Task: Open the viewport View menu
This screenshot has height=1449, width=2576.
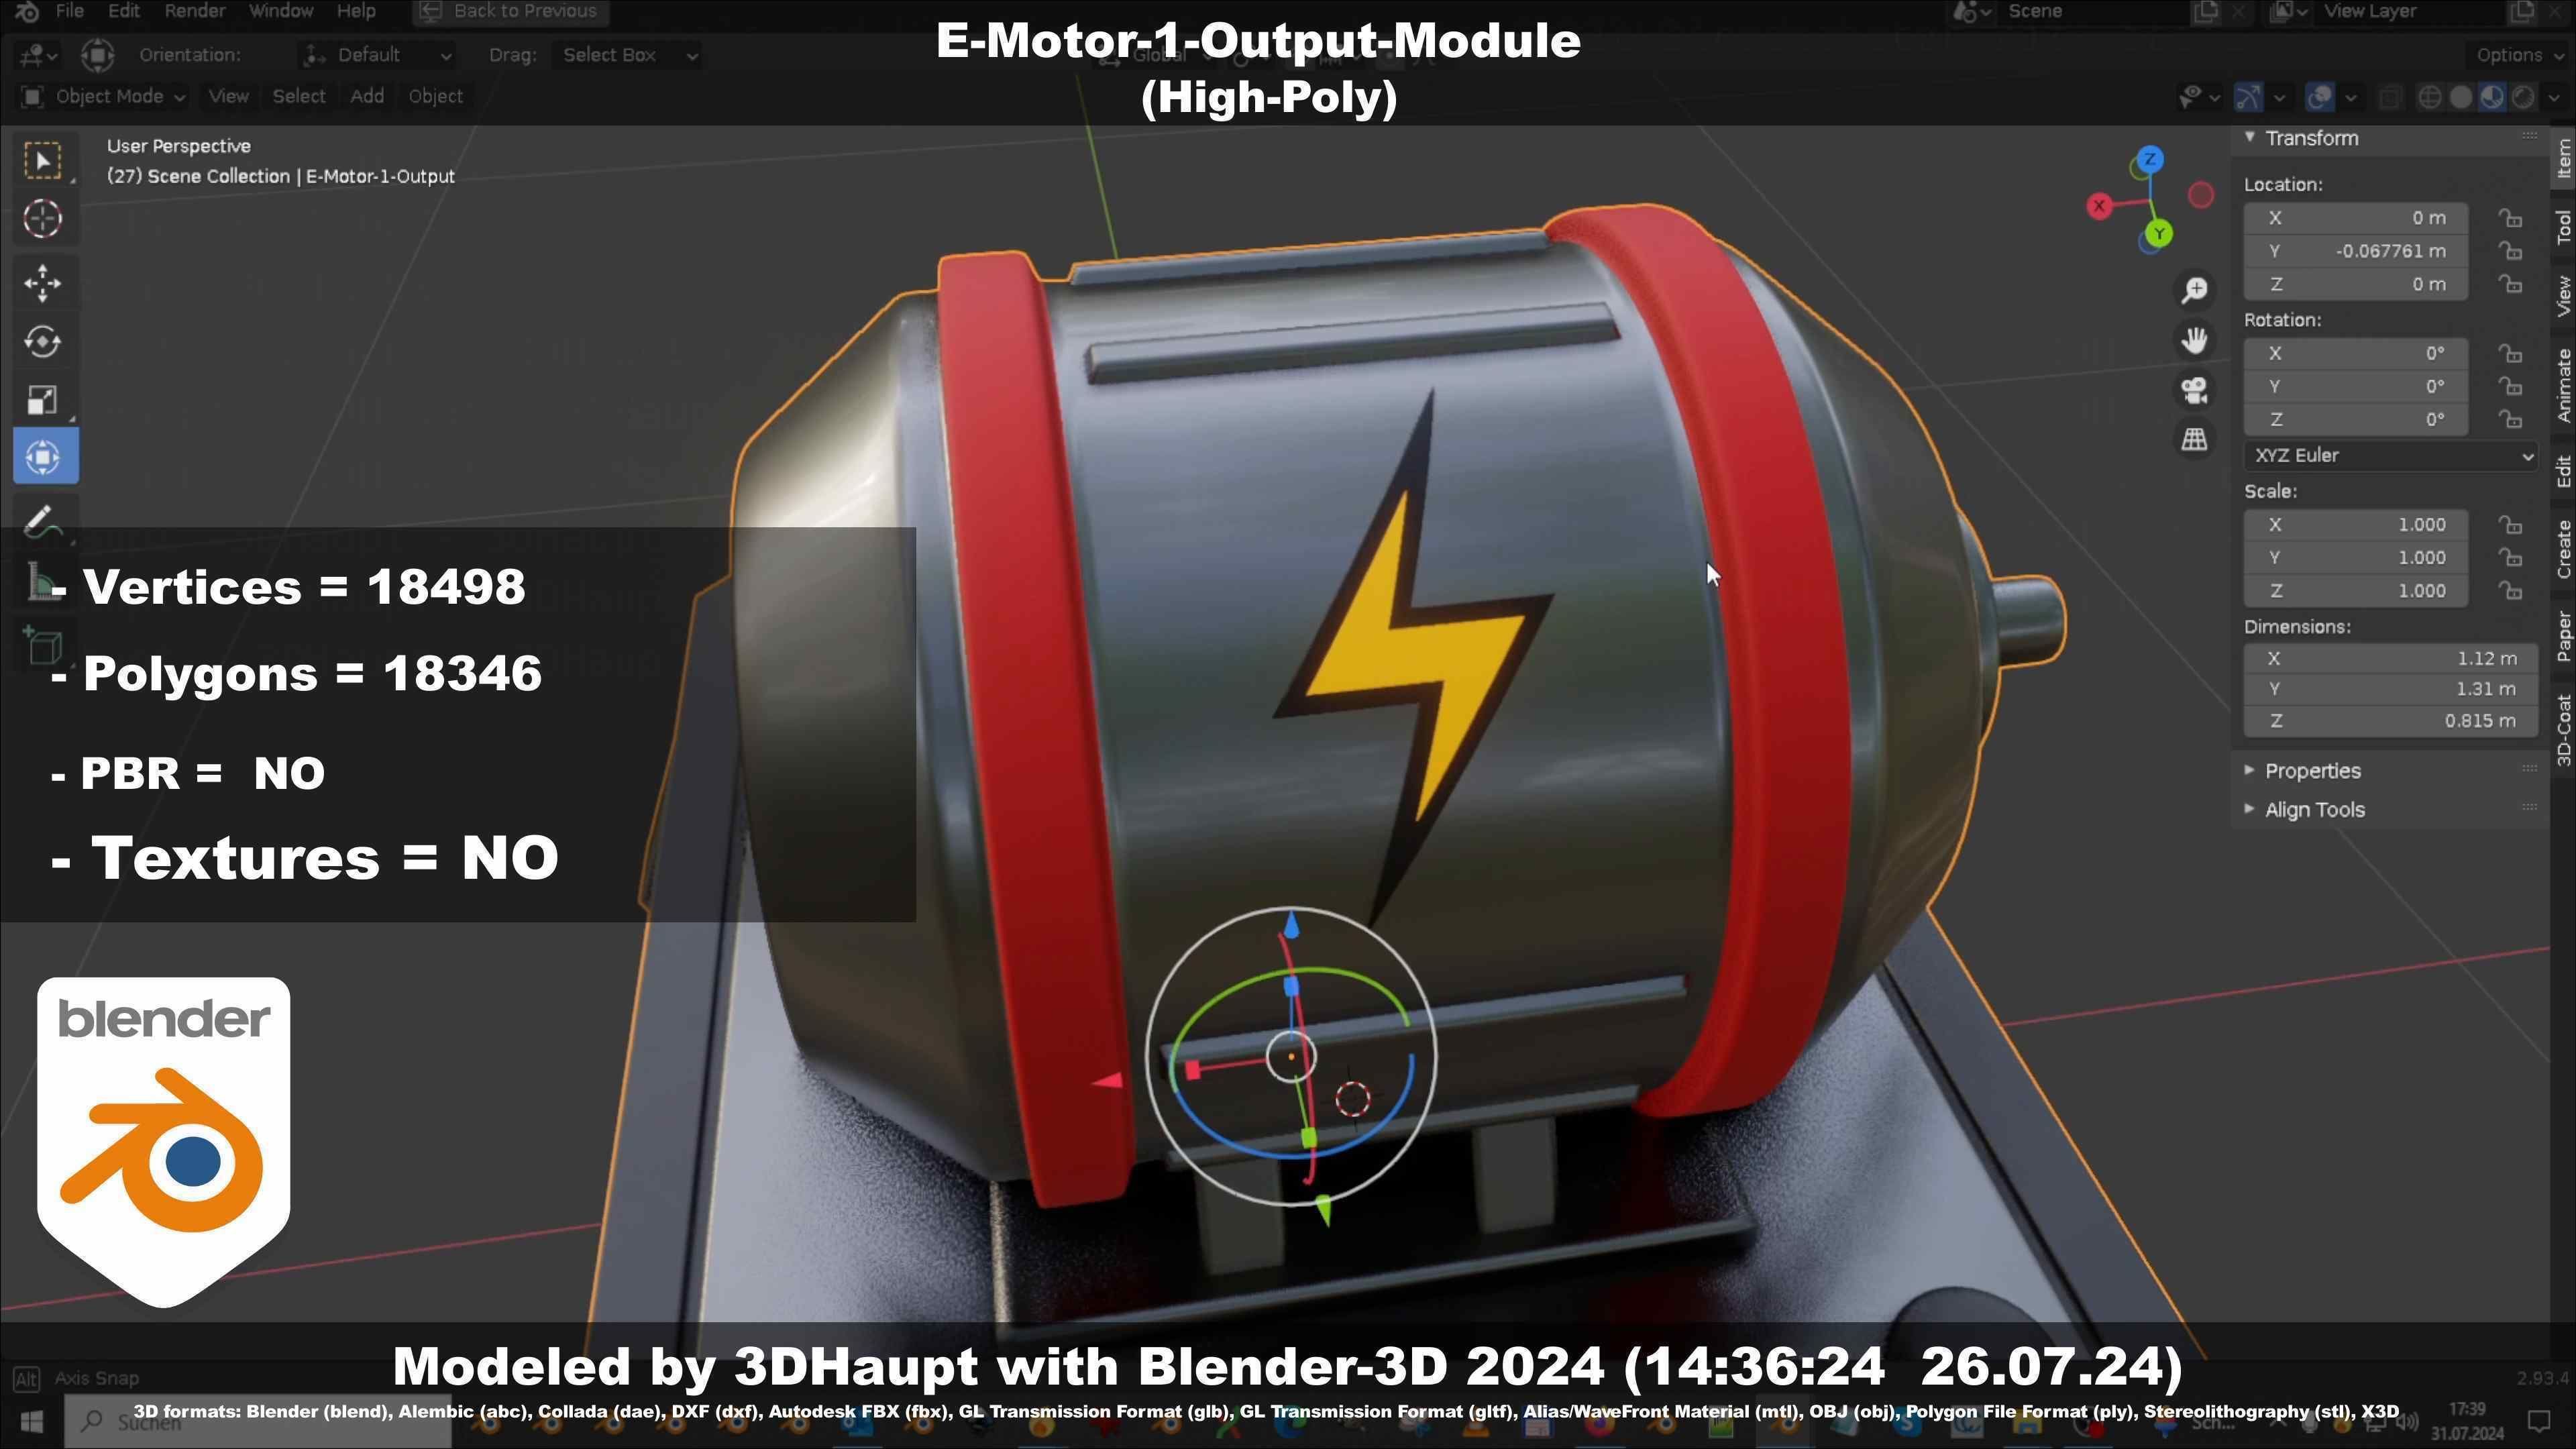Action: pyautogui.click(x=228, y=96)
